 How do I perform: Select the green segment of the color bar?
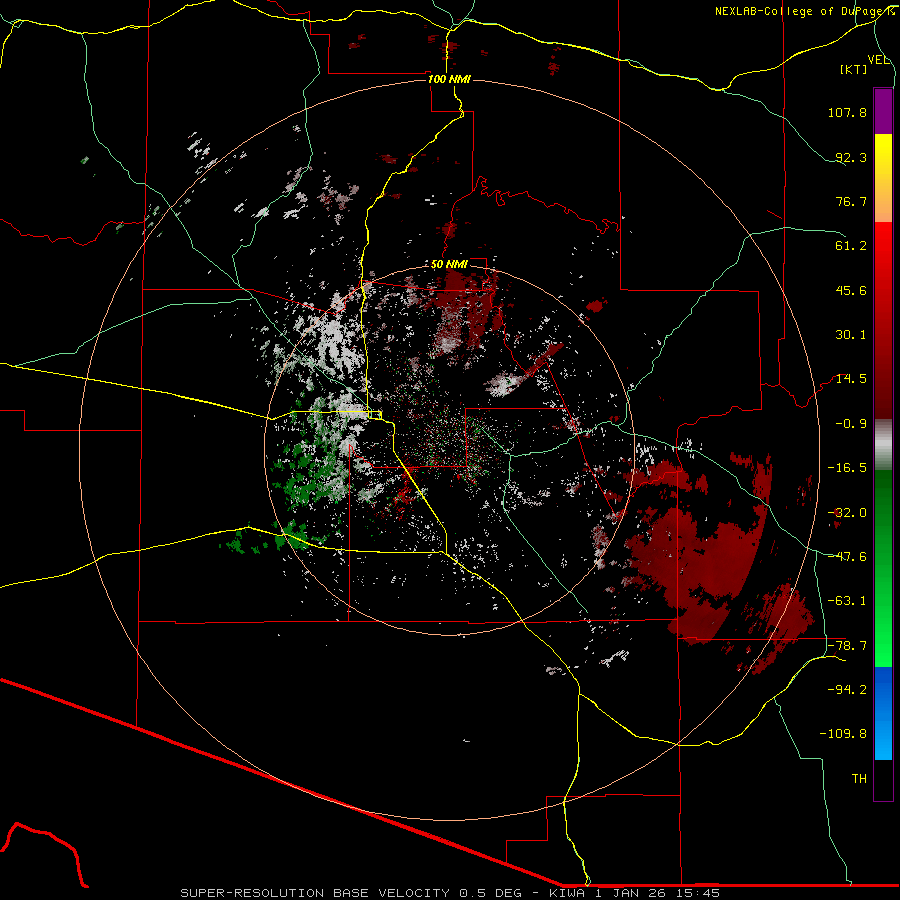[x=883, y=568]
